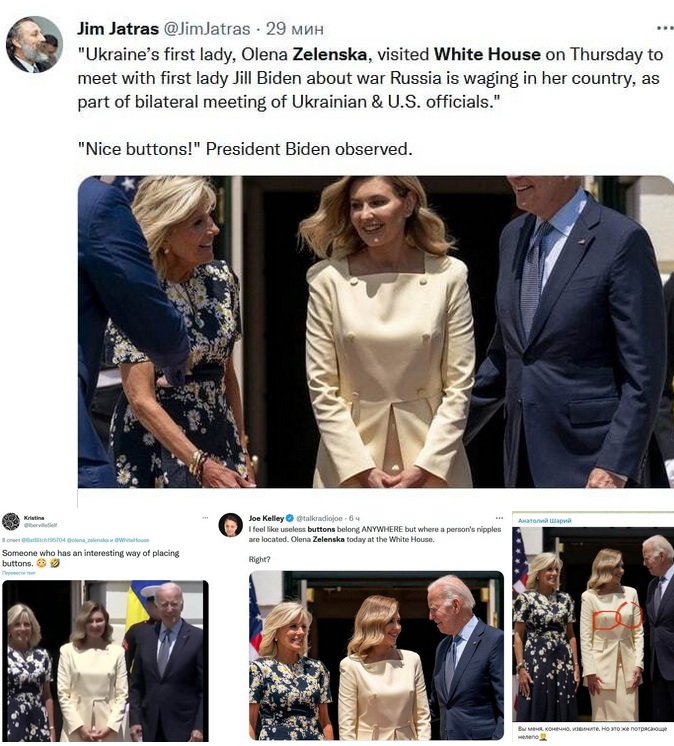
Task: Open the photo in Kristina's tweet
Action: point(105,661)
